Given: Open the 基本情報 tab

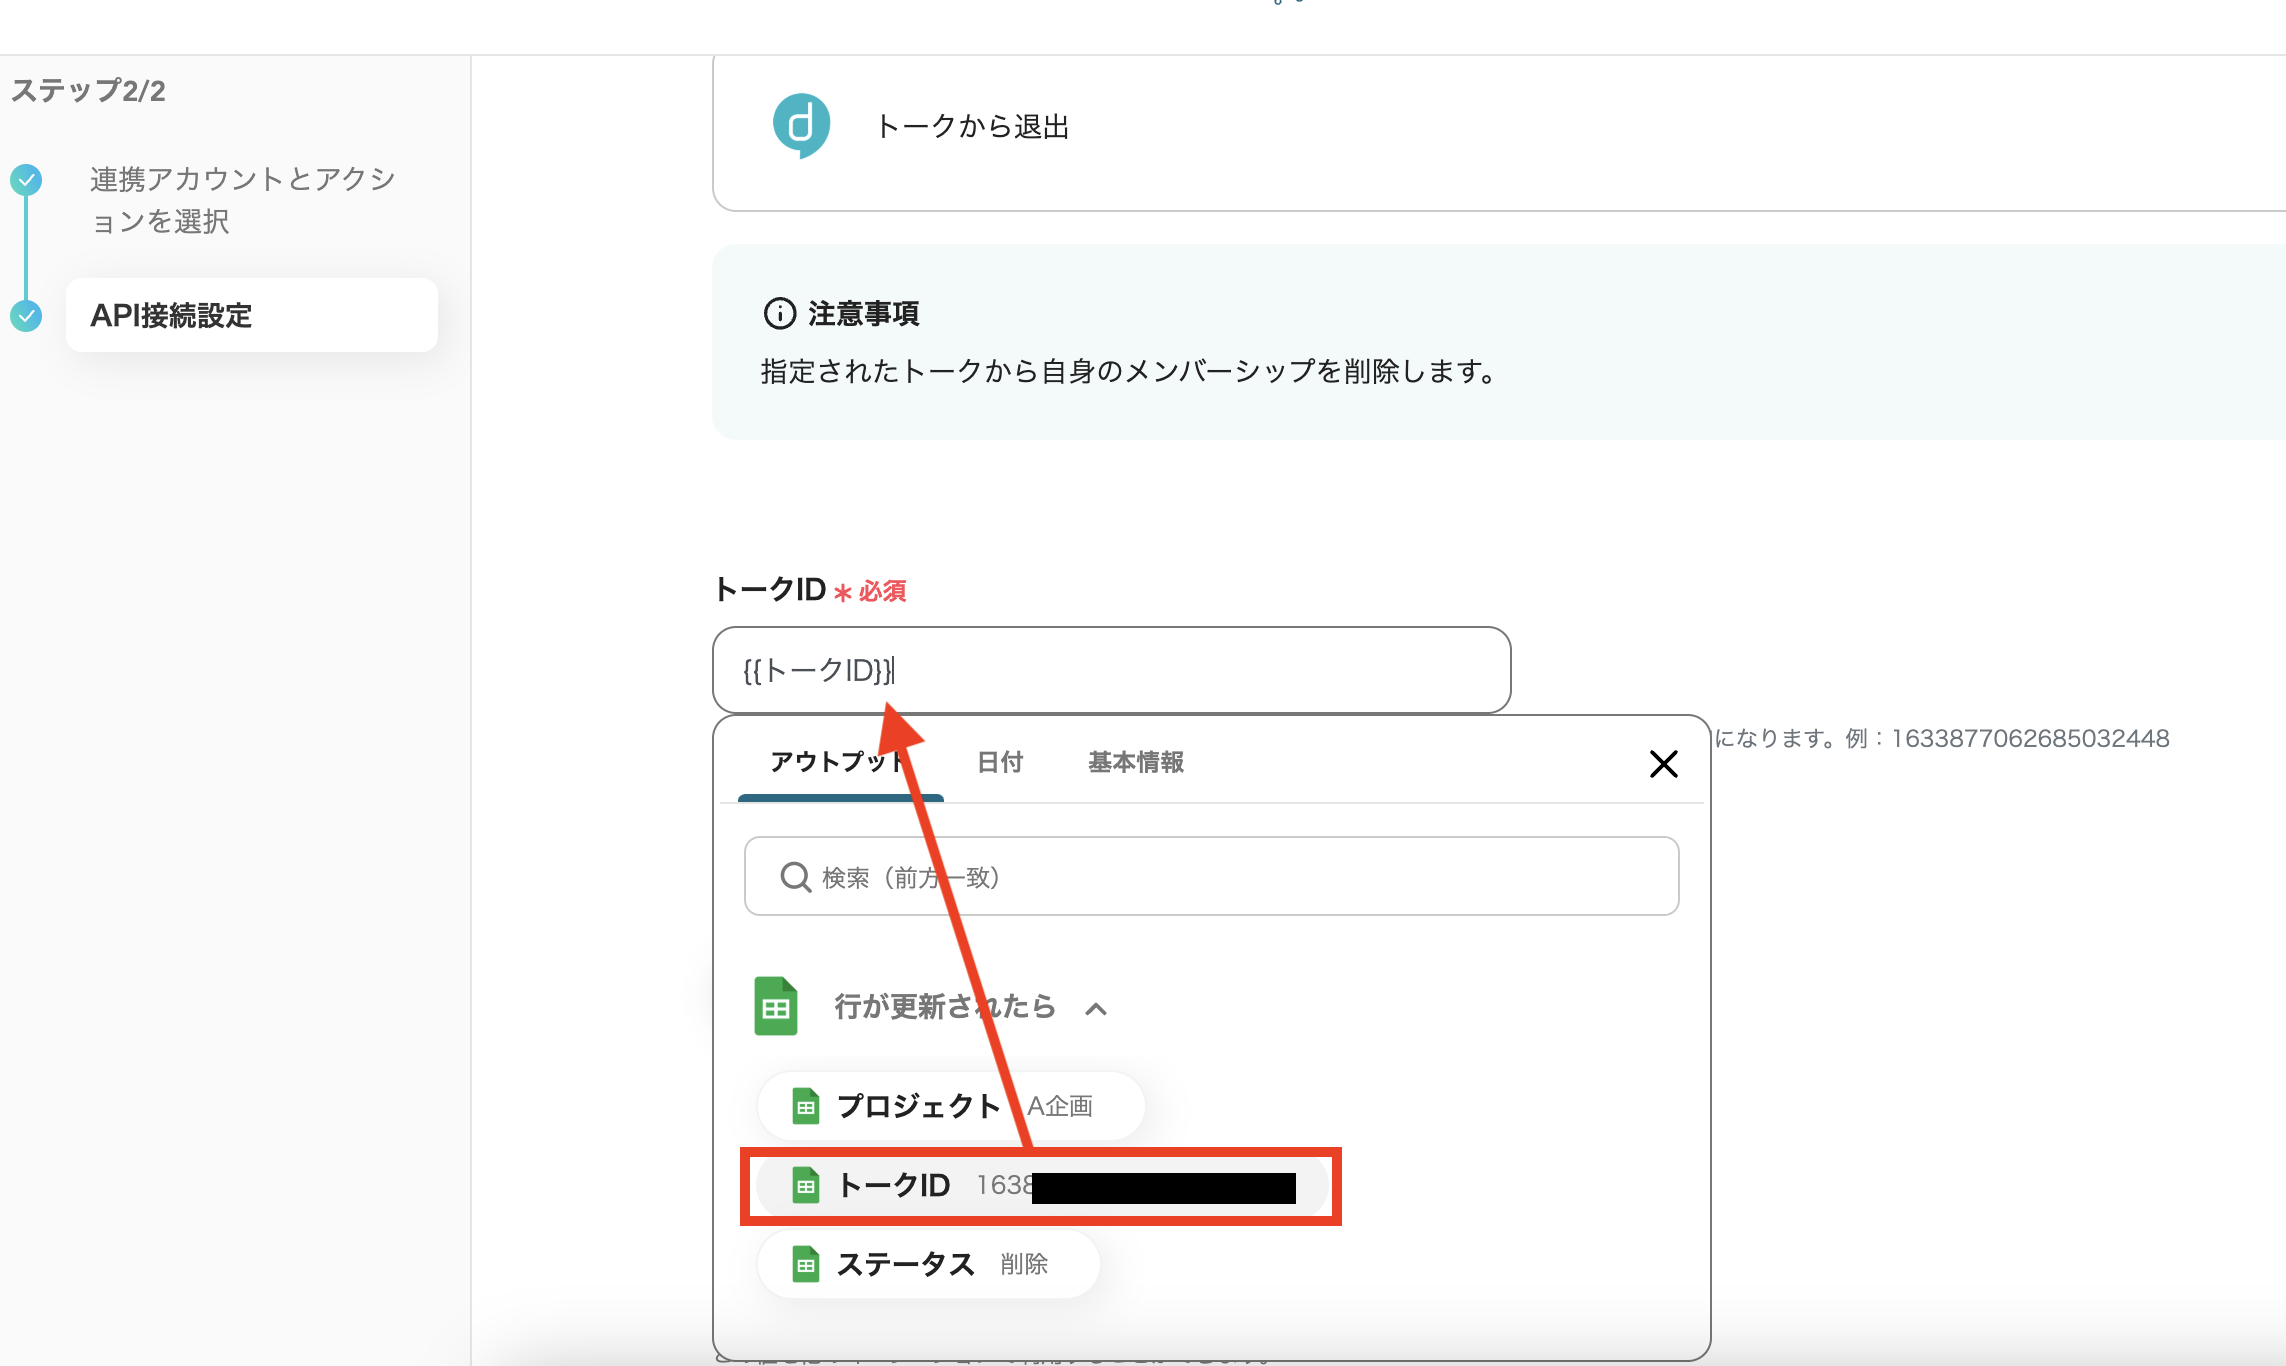Looking at the screenshot, I should pyautogui.click(x=1135, y=762).
